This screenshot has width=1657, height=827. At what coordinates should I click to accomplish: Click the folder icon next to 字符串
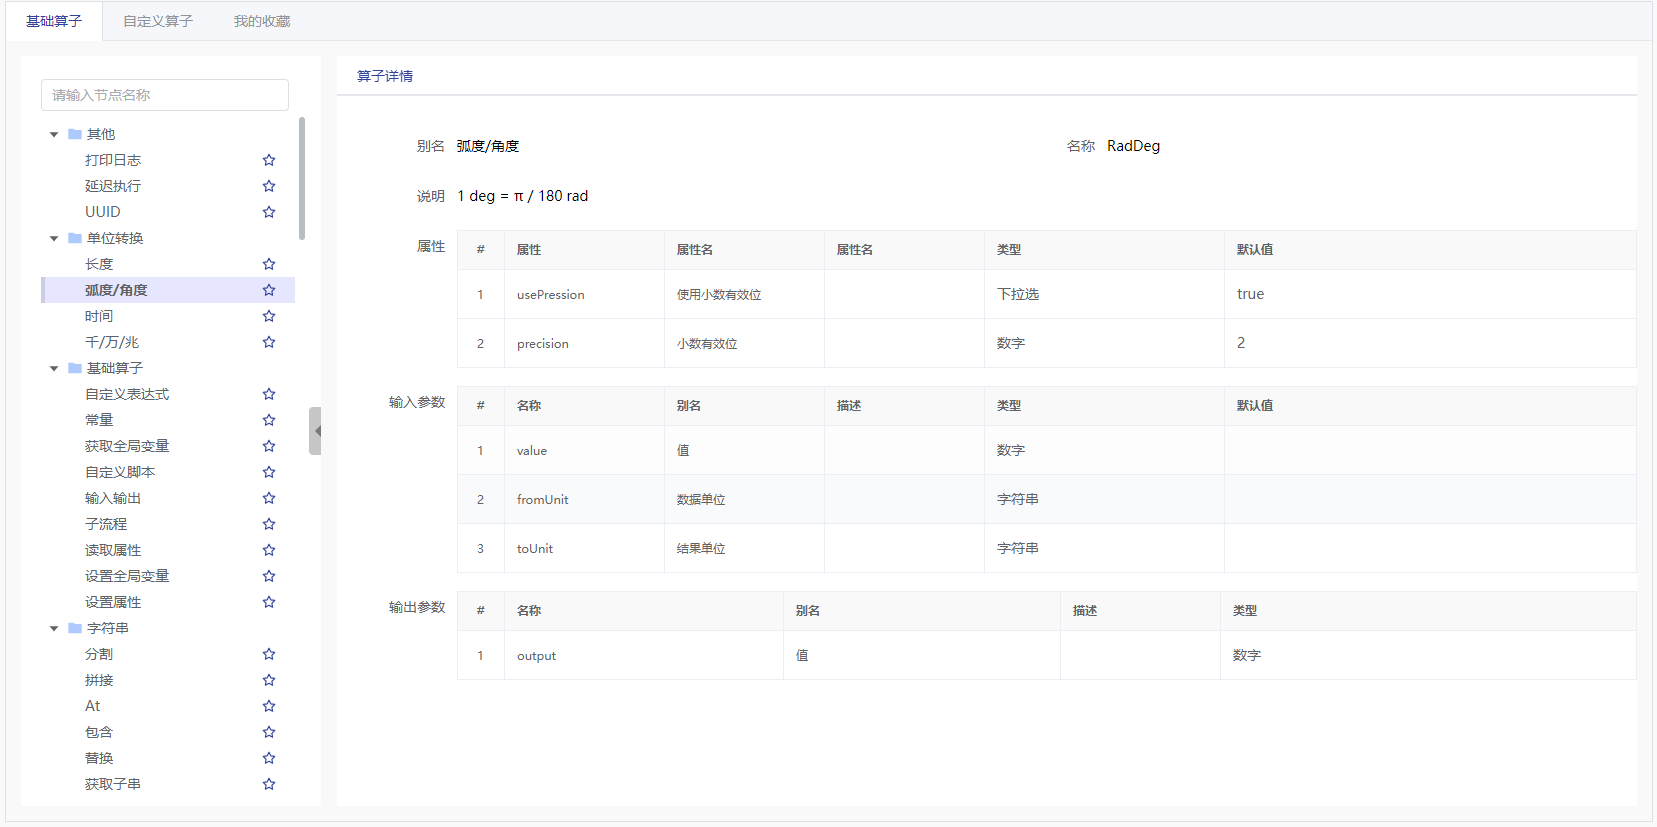click(x=75, y=628)
